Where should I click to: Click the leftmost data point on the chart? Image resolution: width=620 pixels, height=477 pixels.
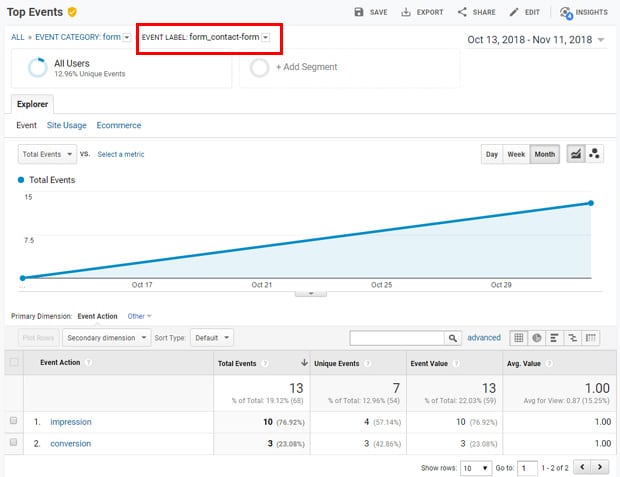click(23, 278)
